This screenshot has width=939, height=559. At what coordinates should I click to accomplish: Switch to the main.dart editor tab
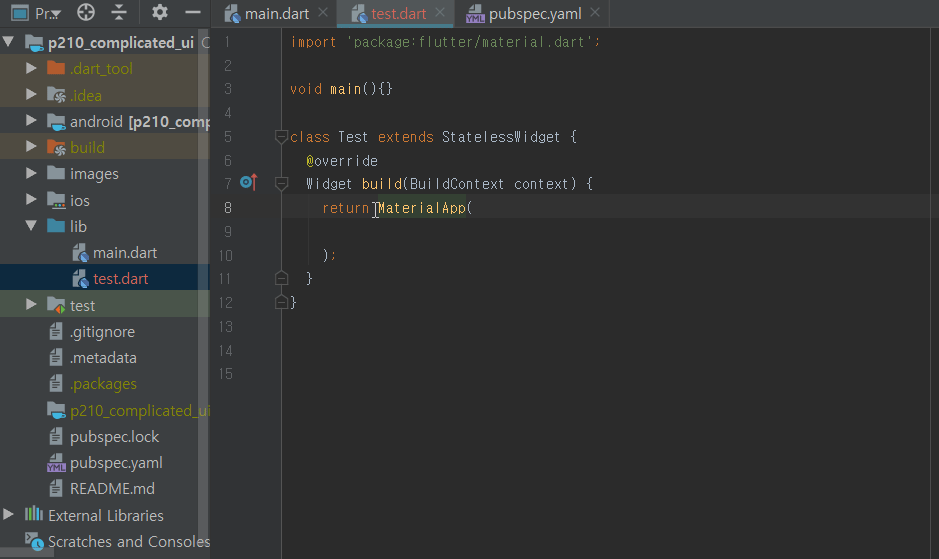[x=277, y=13]
